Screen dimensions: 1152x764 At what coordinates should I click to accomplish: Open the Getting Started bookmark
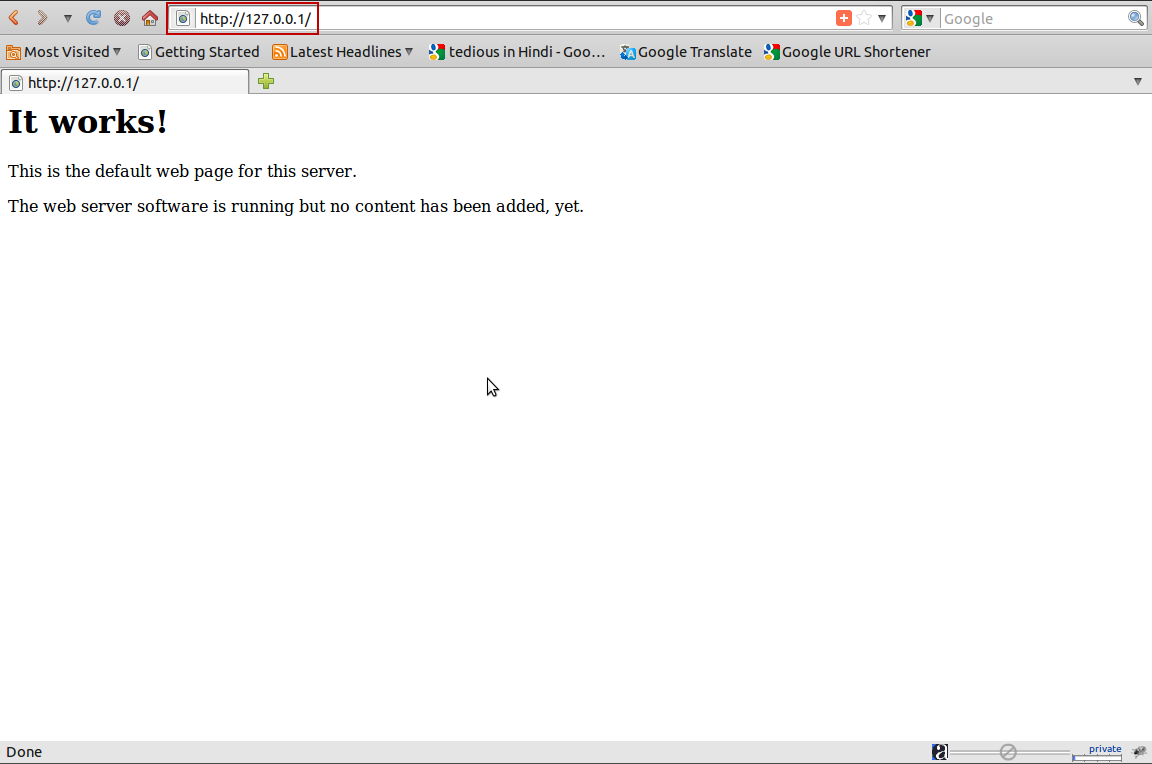[198, 51]
